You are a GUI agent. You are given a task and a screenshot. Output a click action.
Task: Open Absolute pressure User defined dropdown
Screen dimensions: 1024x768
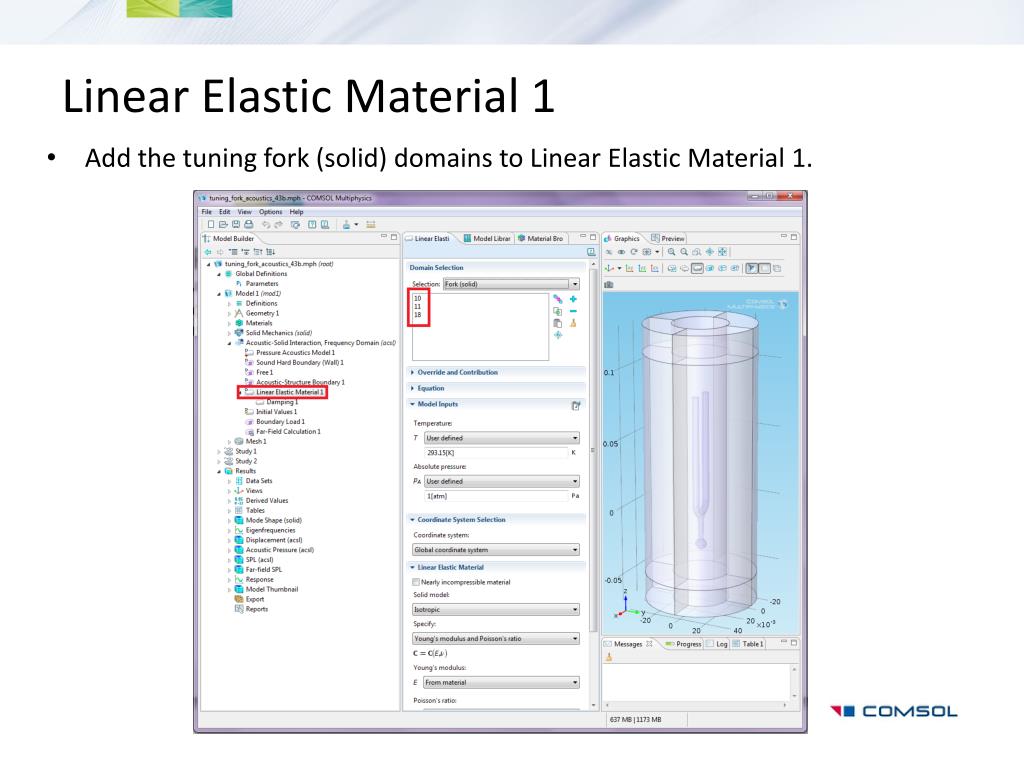(x=502, y=481)
